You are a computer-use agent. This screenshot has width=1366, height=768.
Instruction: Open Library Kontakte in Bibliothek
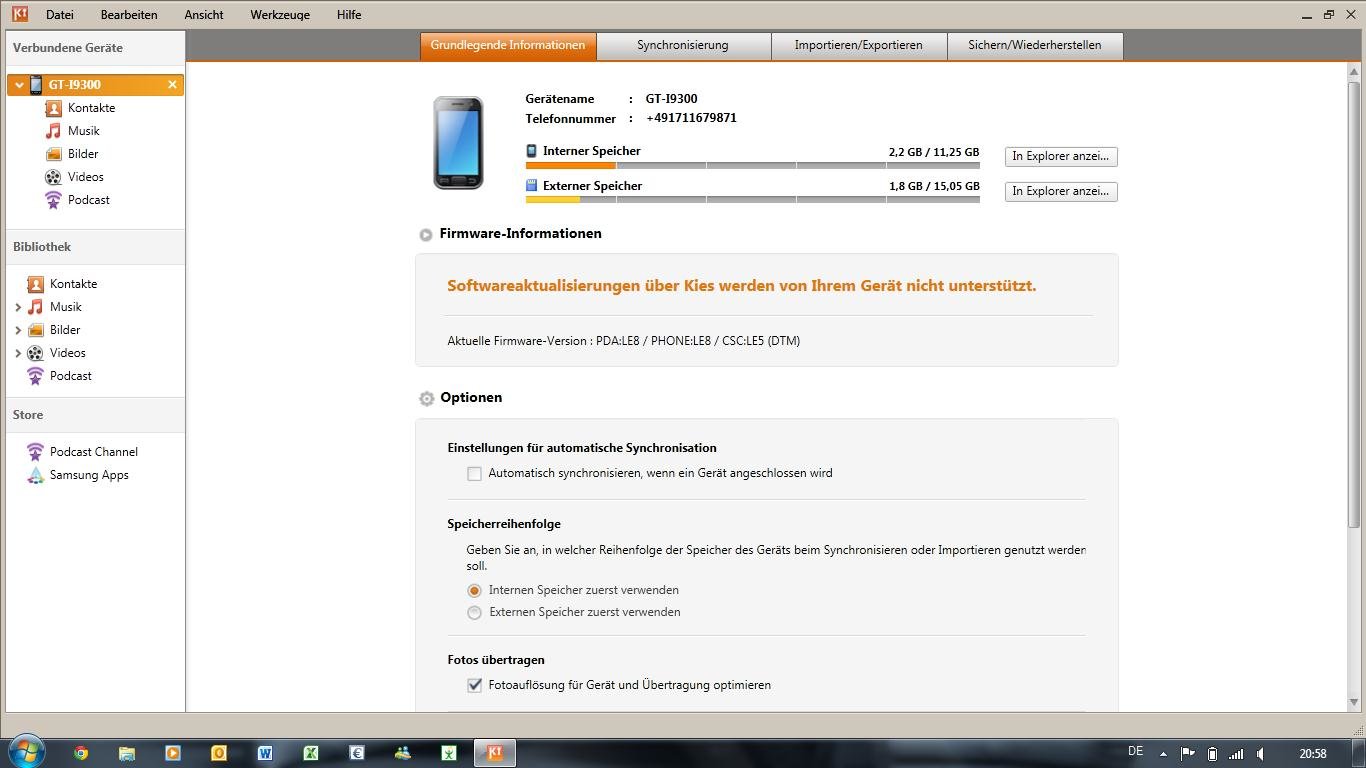tap(73, 284)
